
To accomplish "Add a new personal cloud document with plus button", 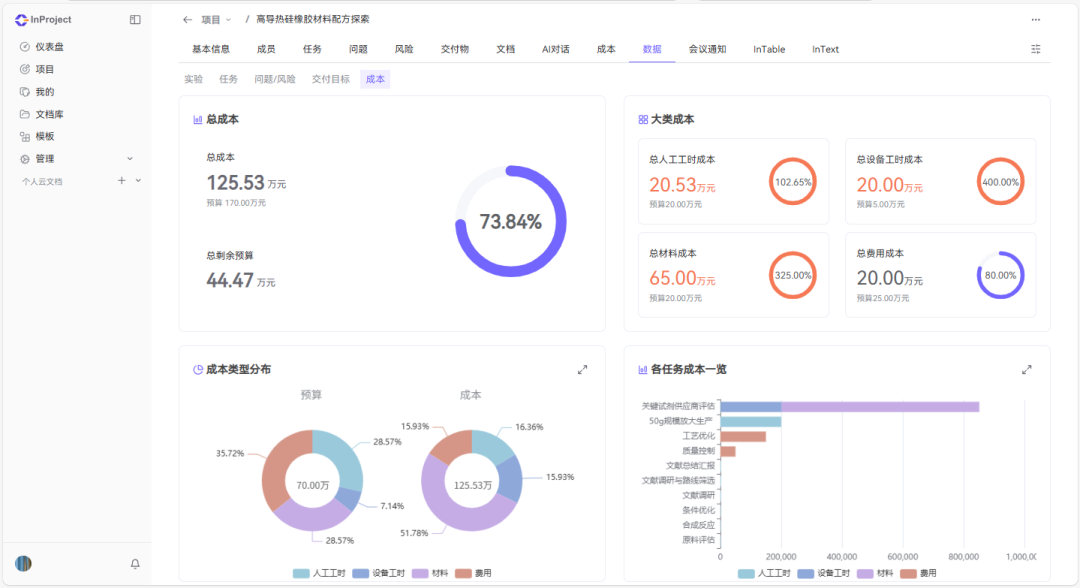I will pyautogui.click(x=121, y=180).
